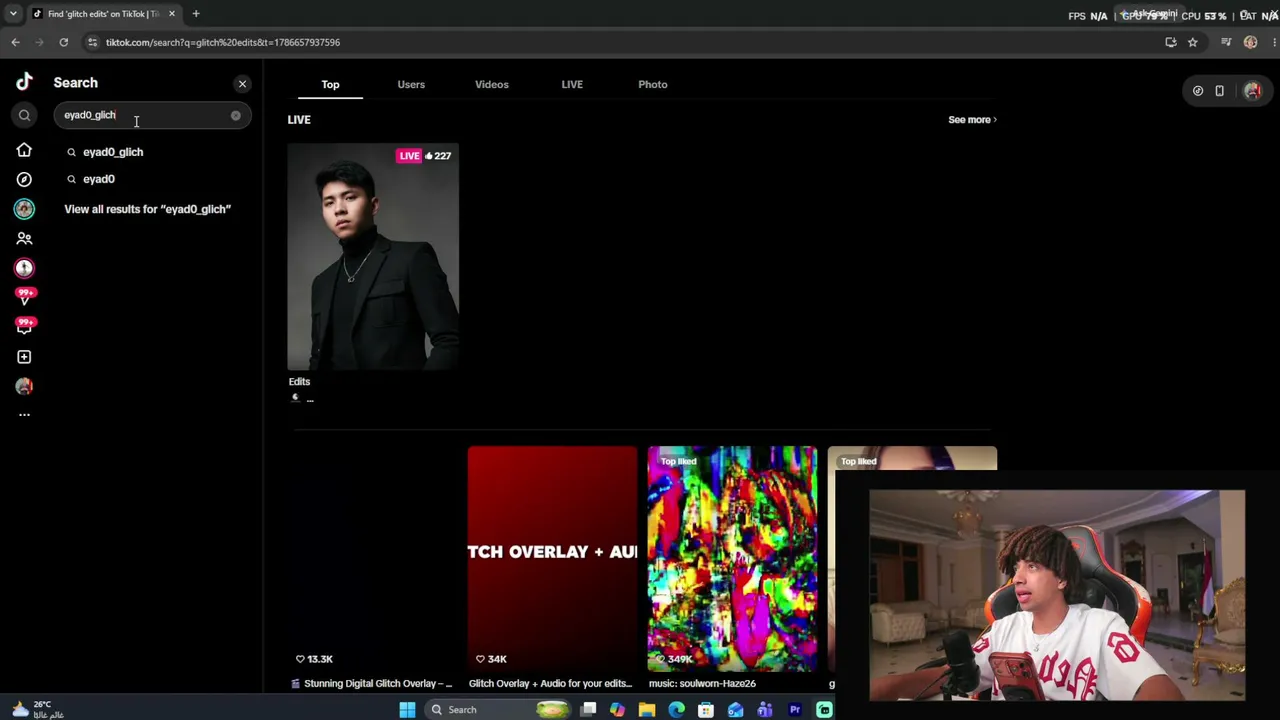Open the Stunning Digital Glitch Overlay video
The height and width of the screenshot is (720, 1280).
372,558
